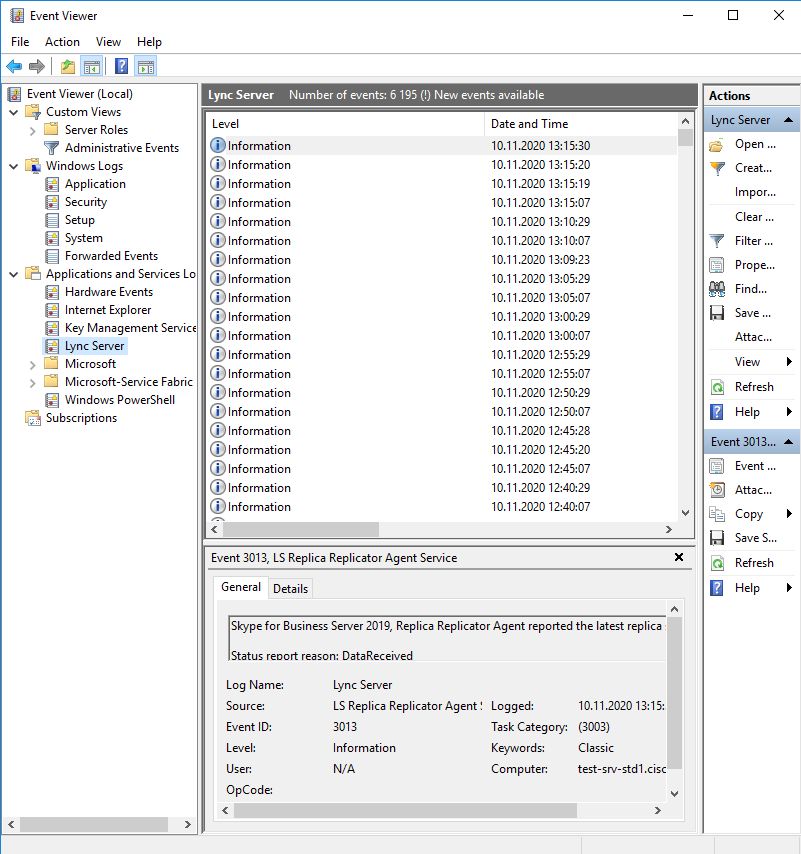Click the Save Selected Events floppy icon
Screen dimensions: 801x854
(x=717, y=538)
